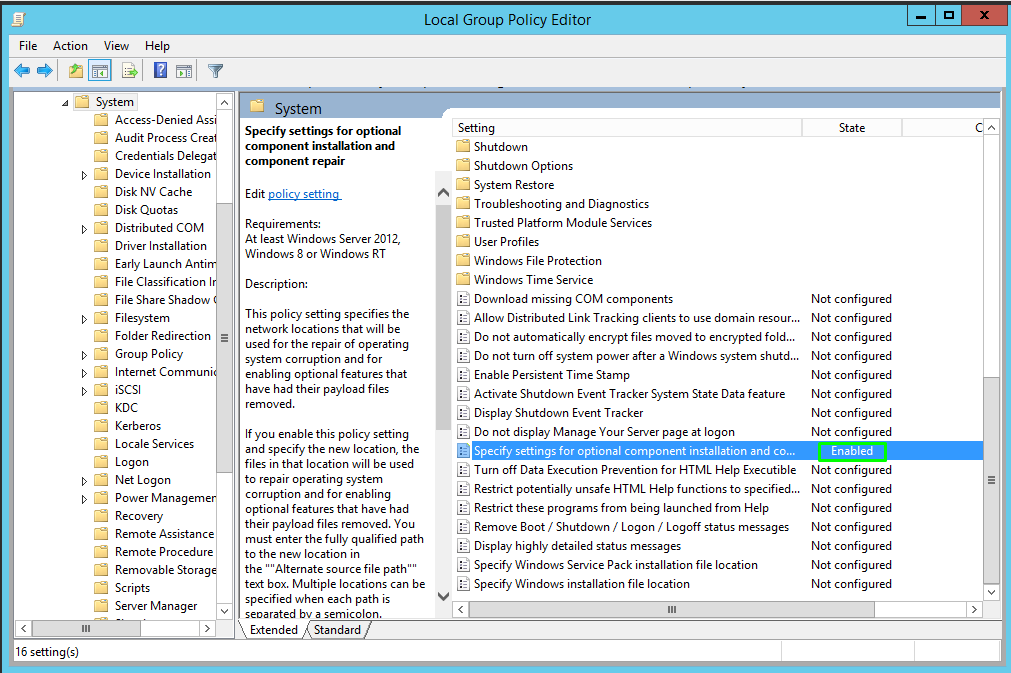
Task: Click the tree pane horizontal scrollbar thumb
Action: pyautogui.click(x=86, y=628)
